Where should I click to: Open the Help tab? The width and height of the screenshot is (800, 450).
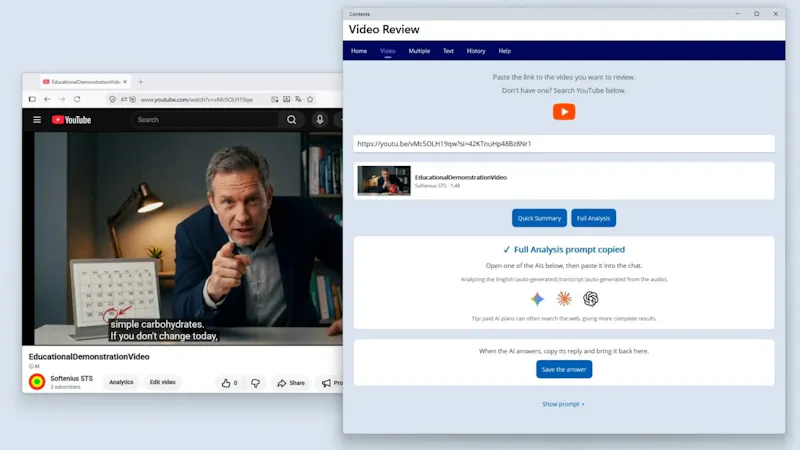tap(505, 51)
